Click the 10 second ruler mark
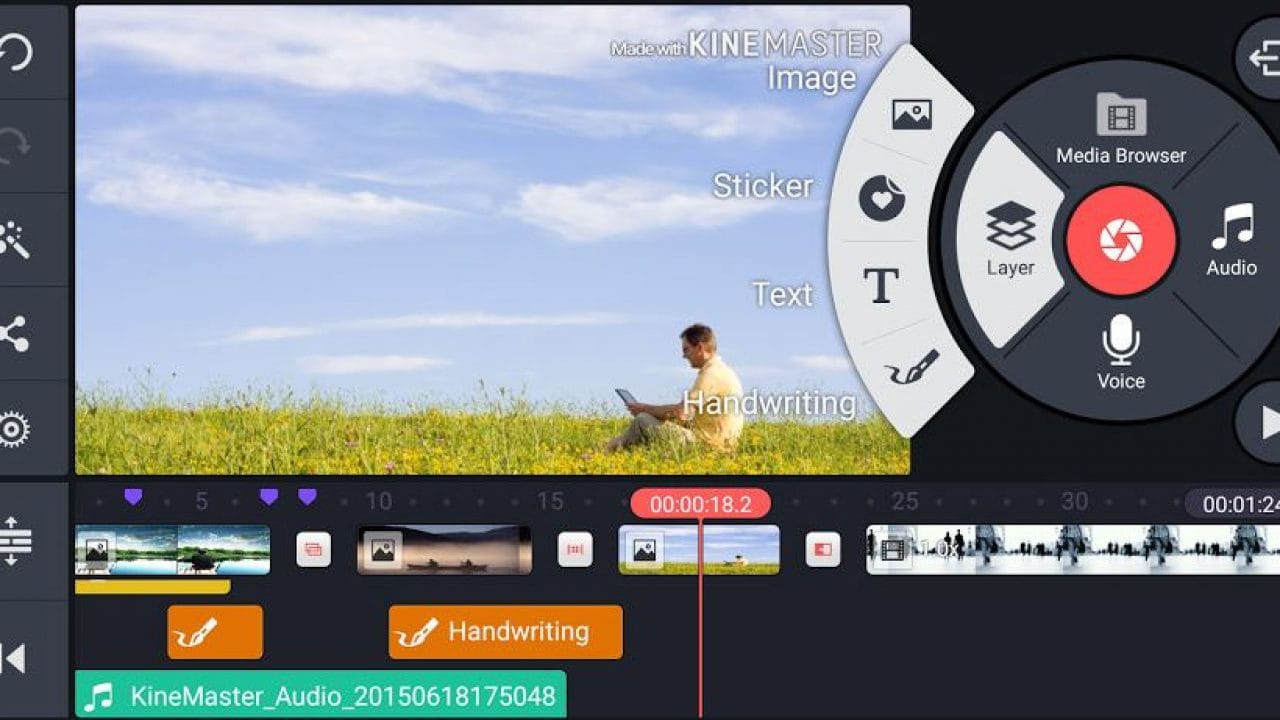The image size is (1280, 720). coord(379,502)
